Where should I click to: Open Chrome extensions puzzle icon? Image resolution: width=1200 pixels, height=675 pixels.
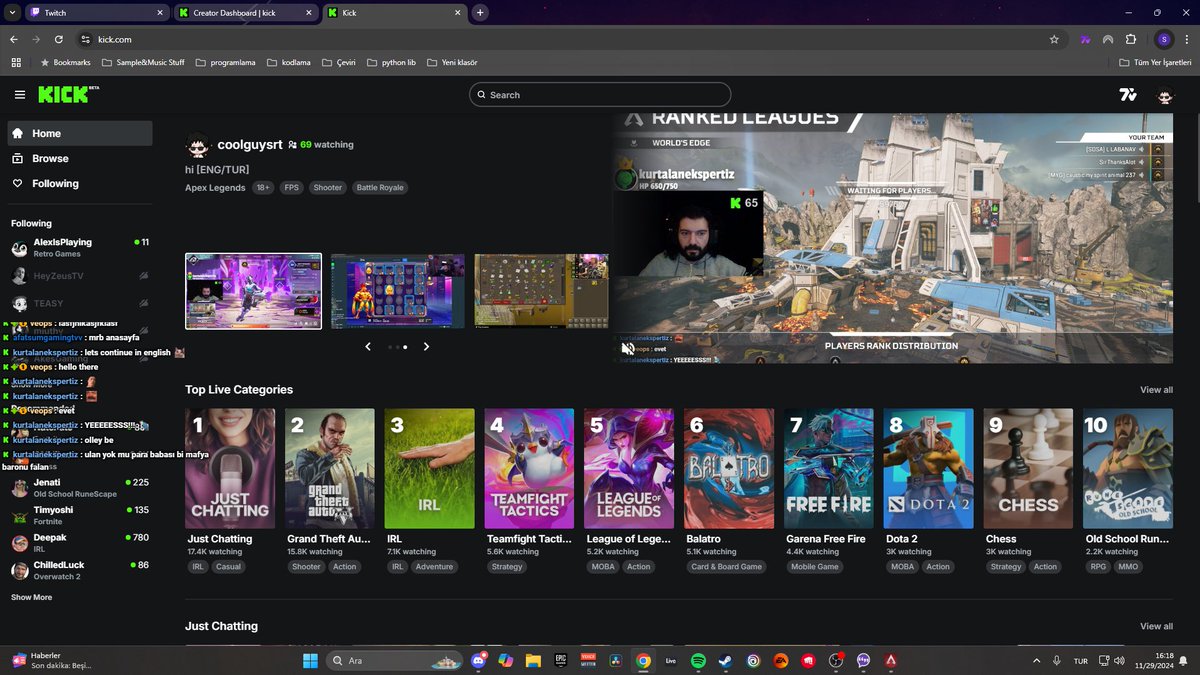pos(1131,39)
